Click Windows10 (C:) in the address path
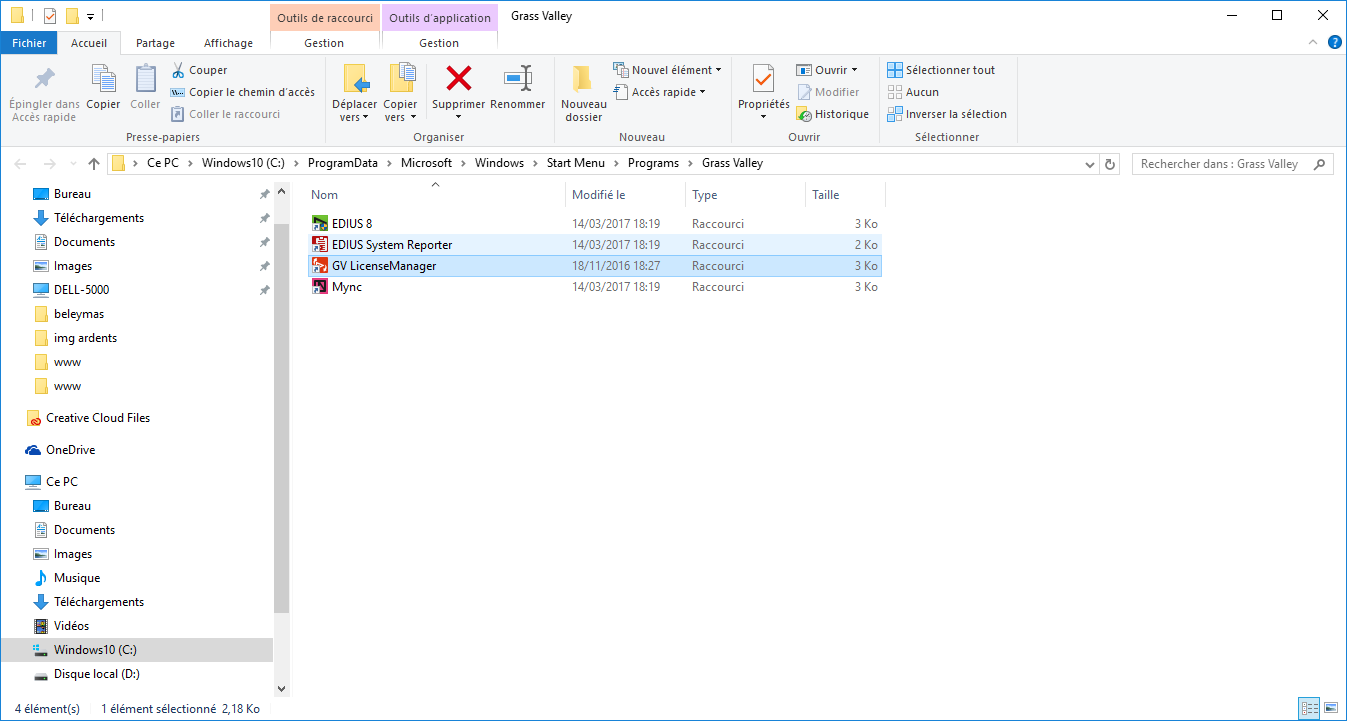The image size is (1347, 721). [x=244, y=163]
